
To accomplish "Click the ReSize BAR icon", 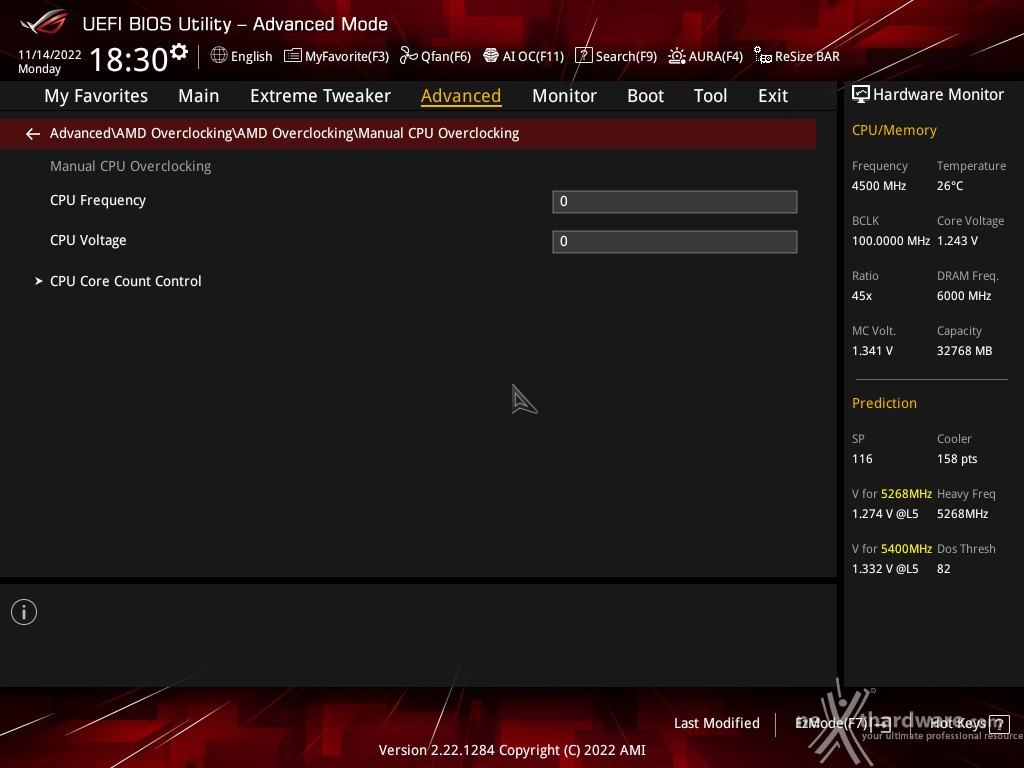I will [x=763, y=56].
